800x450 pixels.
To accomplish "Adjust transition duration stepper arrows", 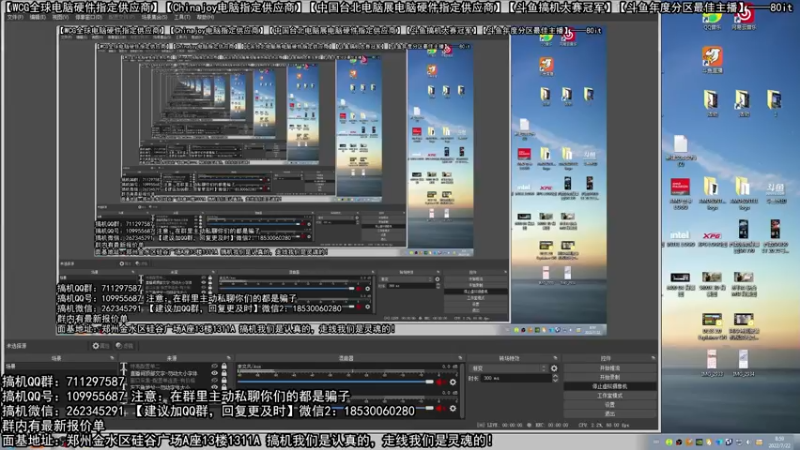I will tap(555, 378).
